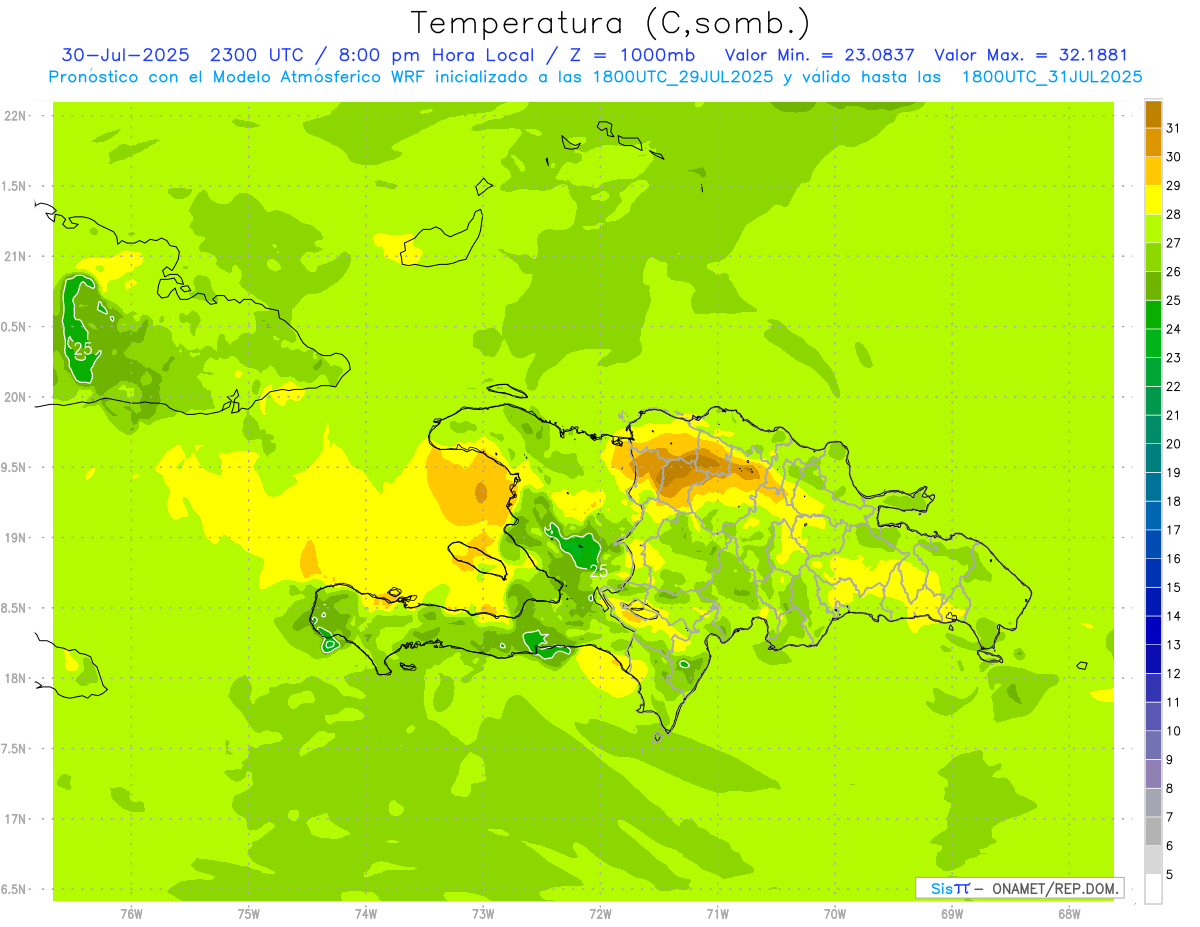Click the latitude axis label '17N'

[16, 819]
